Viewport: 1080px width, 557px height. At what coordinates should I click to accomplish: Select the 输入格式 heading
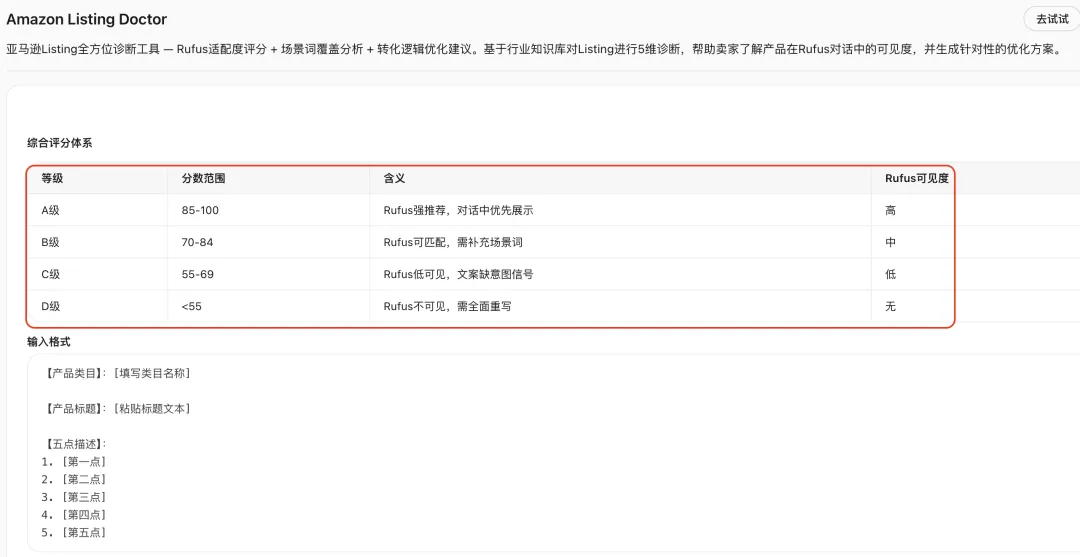click(48, 341)
